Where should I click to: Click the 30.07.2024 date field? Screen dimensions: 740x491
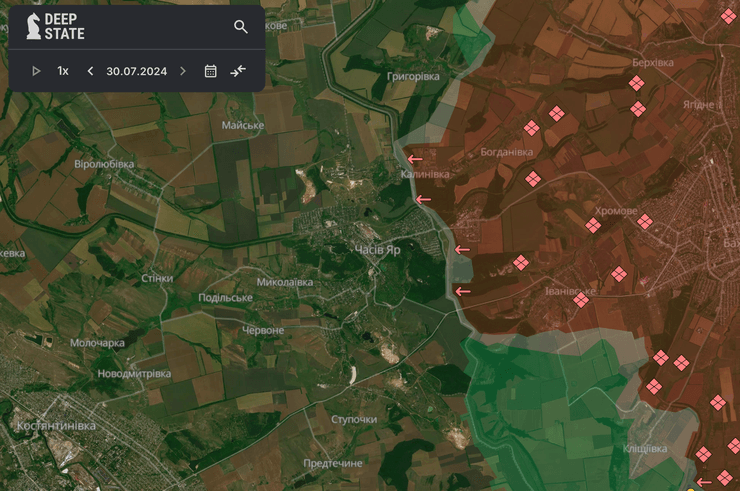[x=136, y=71]
